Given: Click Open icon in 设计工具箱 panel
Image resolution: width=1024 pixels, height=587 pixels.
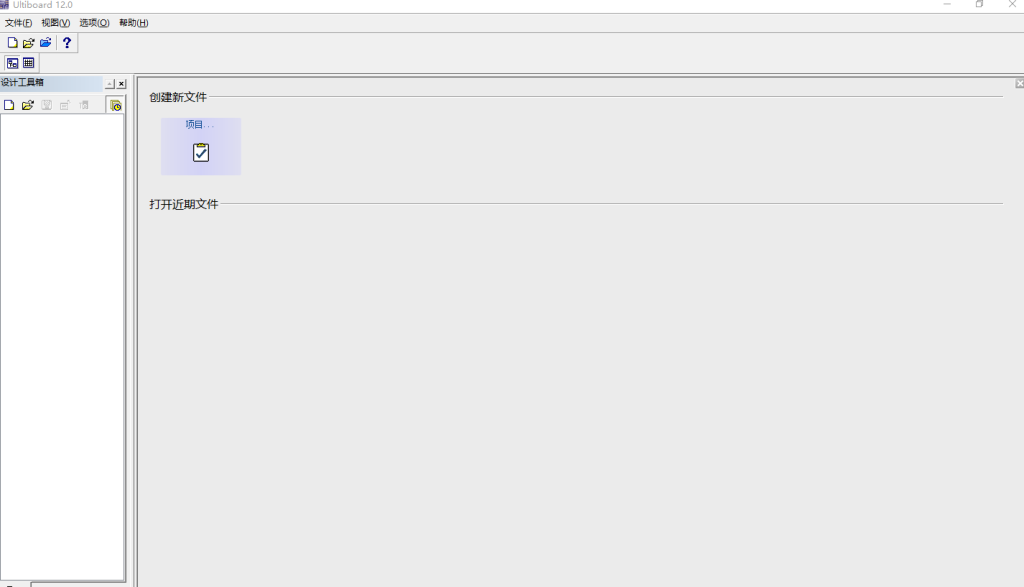Looking at the screenshot, I should pyautogui.click(x=27, y=105).
